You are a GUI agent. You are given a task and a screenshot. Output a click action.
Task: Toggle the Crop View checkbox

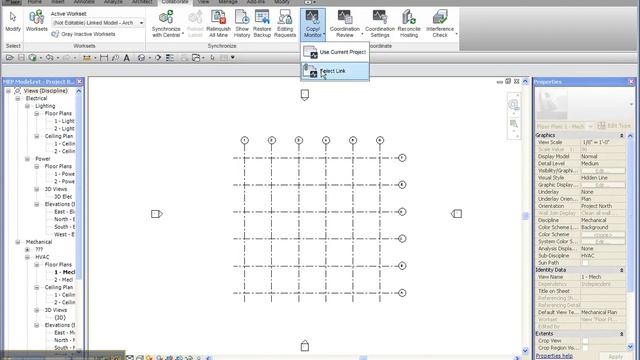pyautogui.click(x=585, y=341)
